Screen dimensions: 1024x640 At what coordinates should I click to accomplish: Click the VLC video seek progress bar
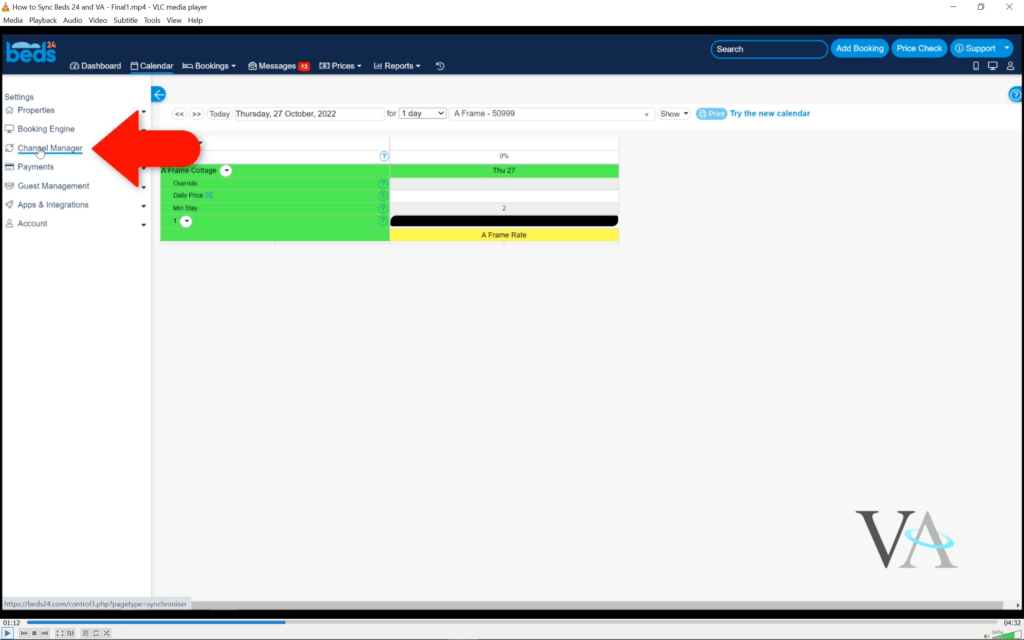(500, 622)
